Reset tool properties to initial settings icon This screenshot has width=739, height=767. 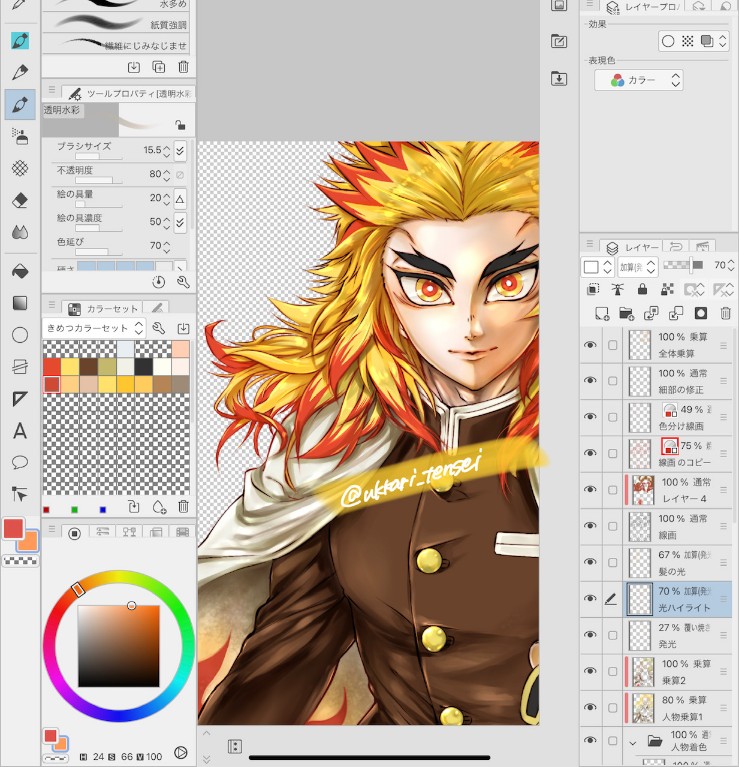158,282
